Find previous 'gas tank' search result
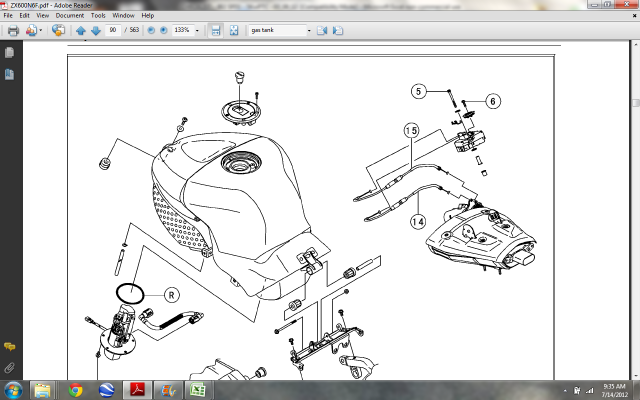 pyautogui.click(x=322, y=31)
